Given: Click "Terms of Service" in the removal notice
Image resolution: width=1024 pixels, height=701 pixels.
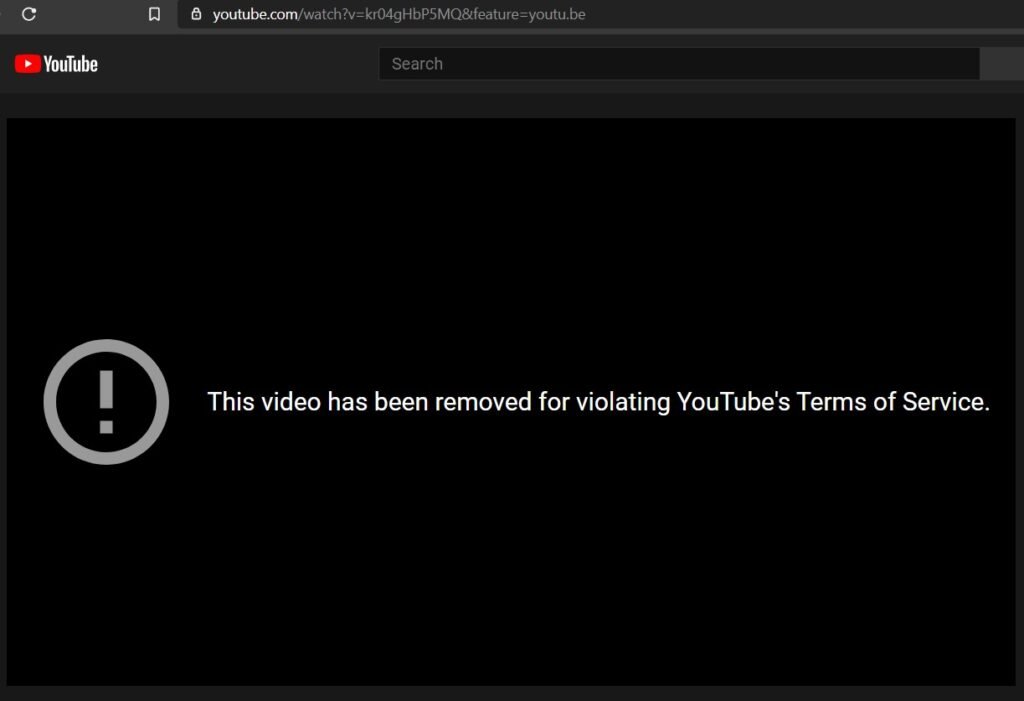Looking at the screenshot, I should point(893,402).
